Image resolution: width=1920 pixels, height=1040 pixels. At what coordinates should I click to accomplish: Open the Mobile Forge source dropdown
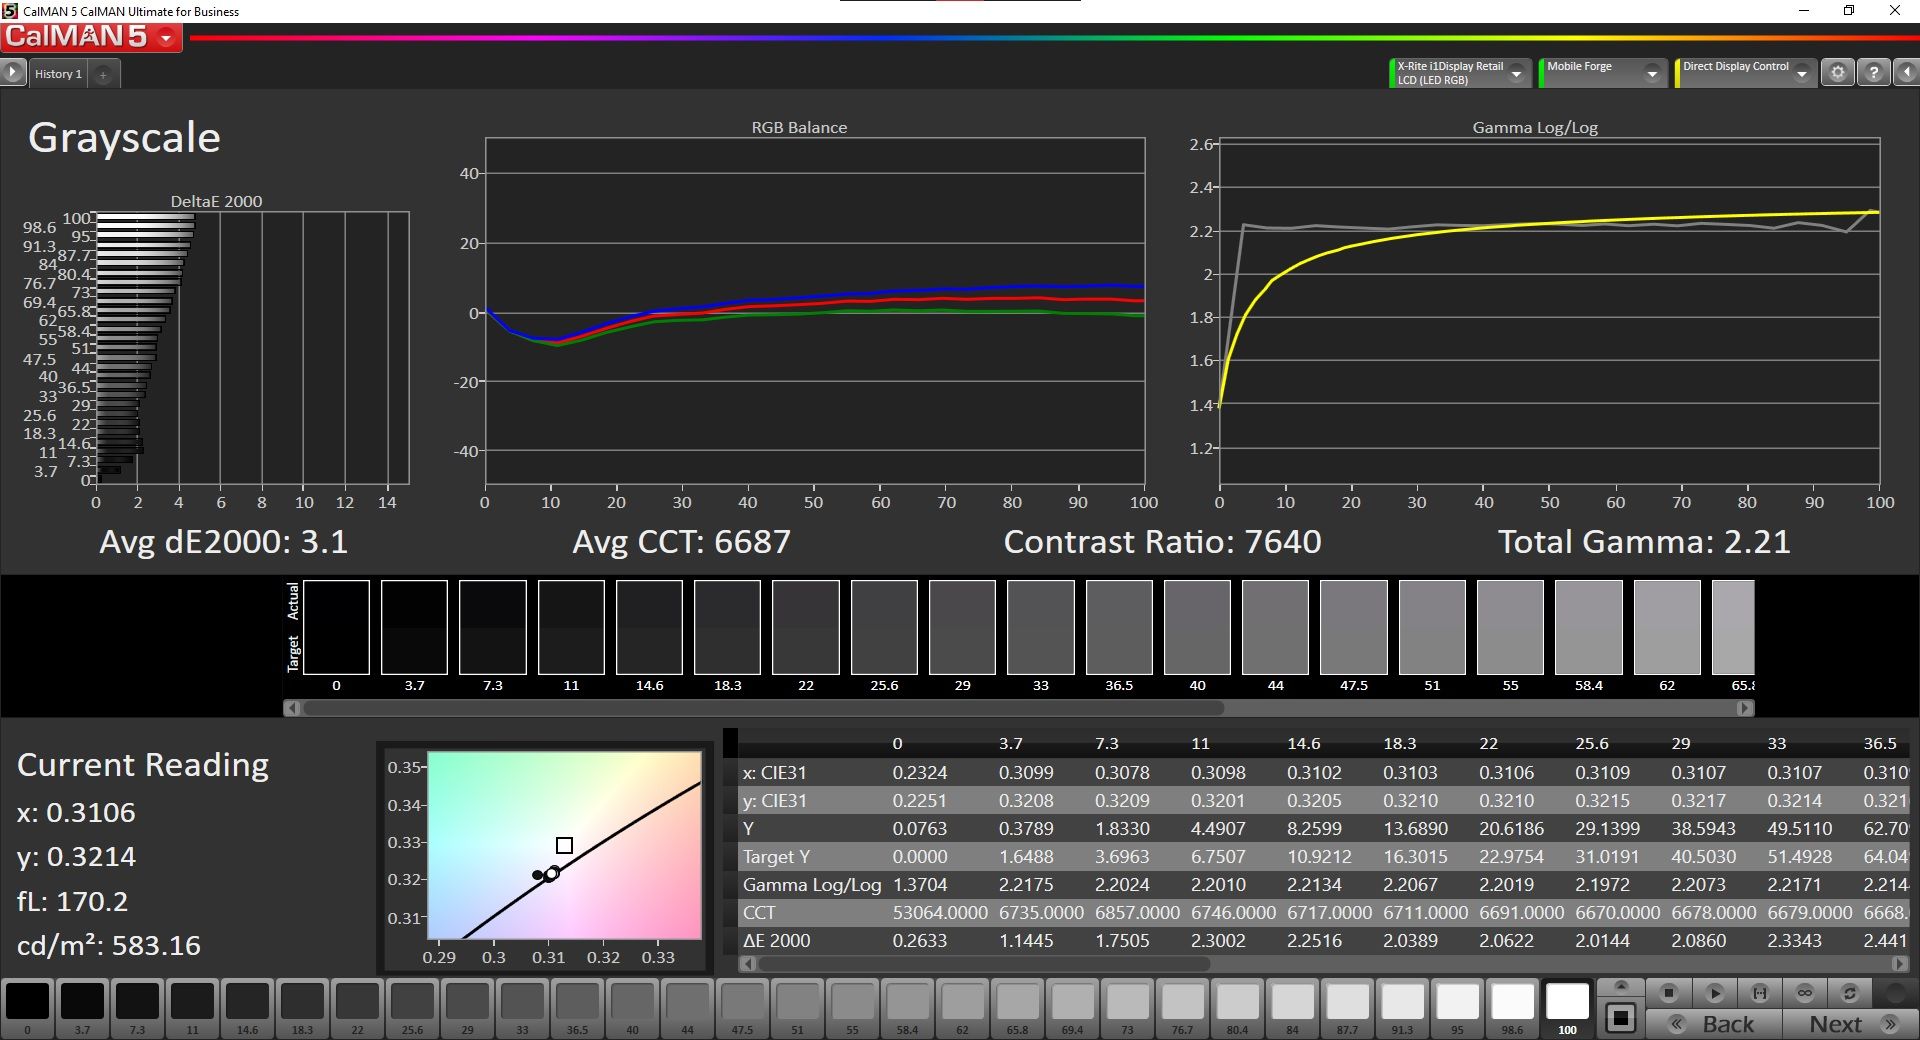1652,73
